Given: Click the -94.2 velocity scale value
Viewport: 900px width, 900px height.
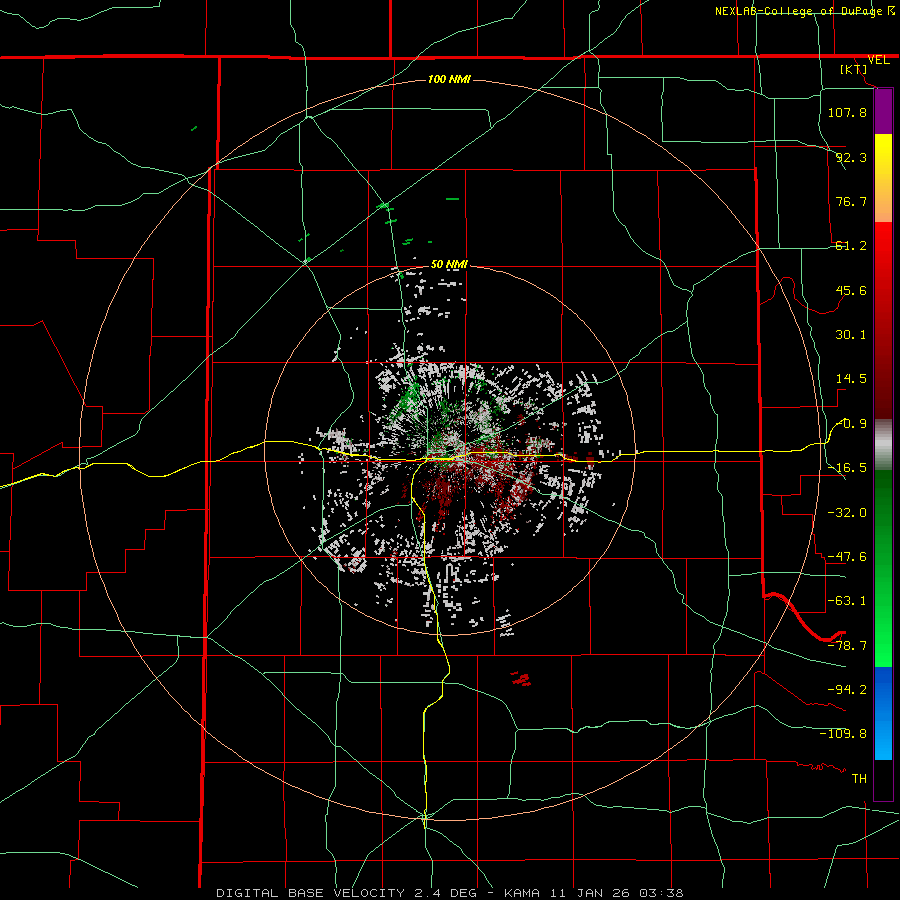Looking at the screenshot, I should (x=847, y=689).
